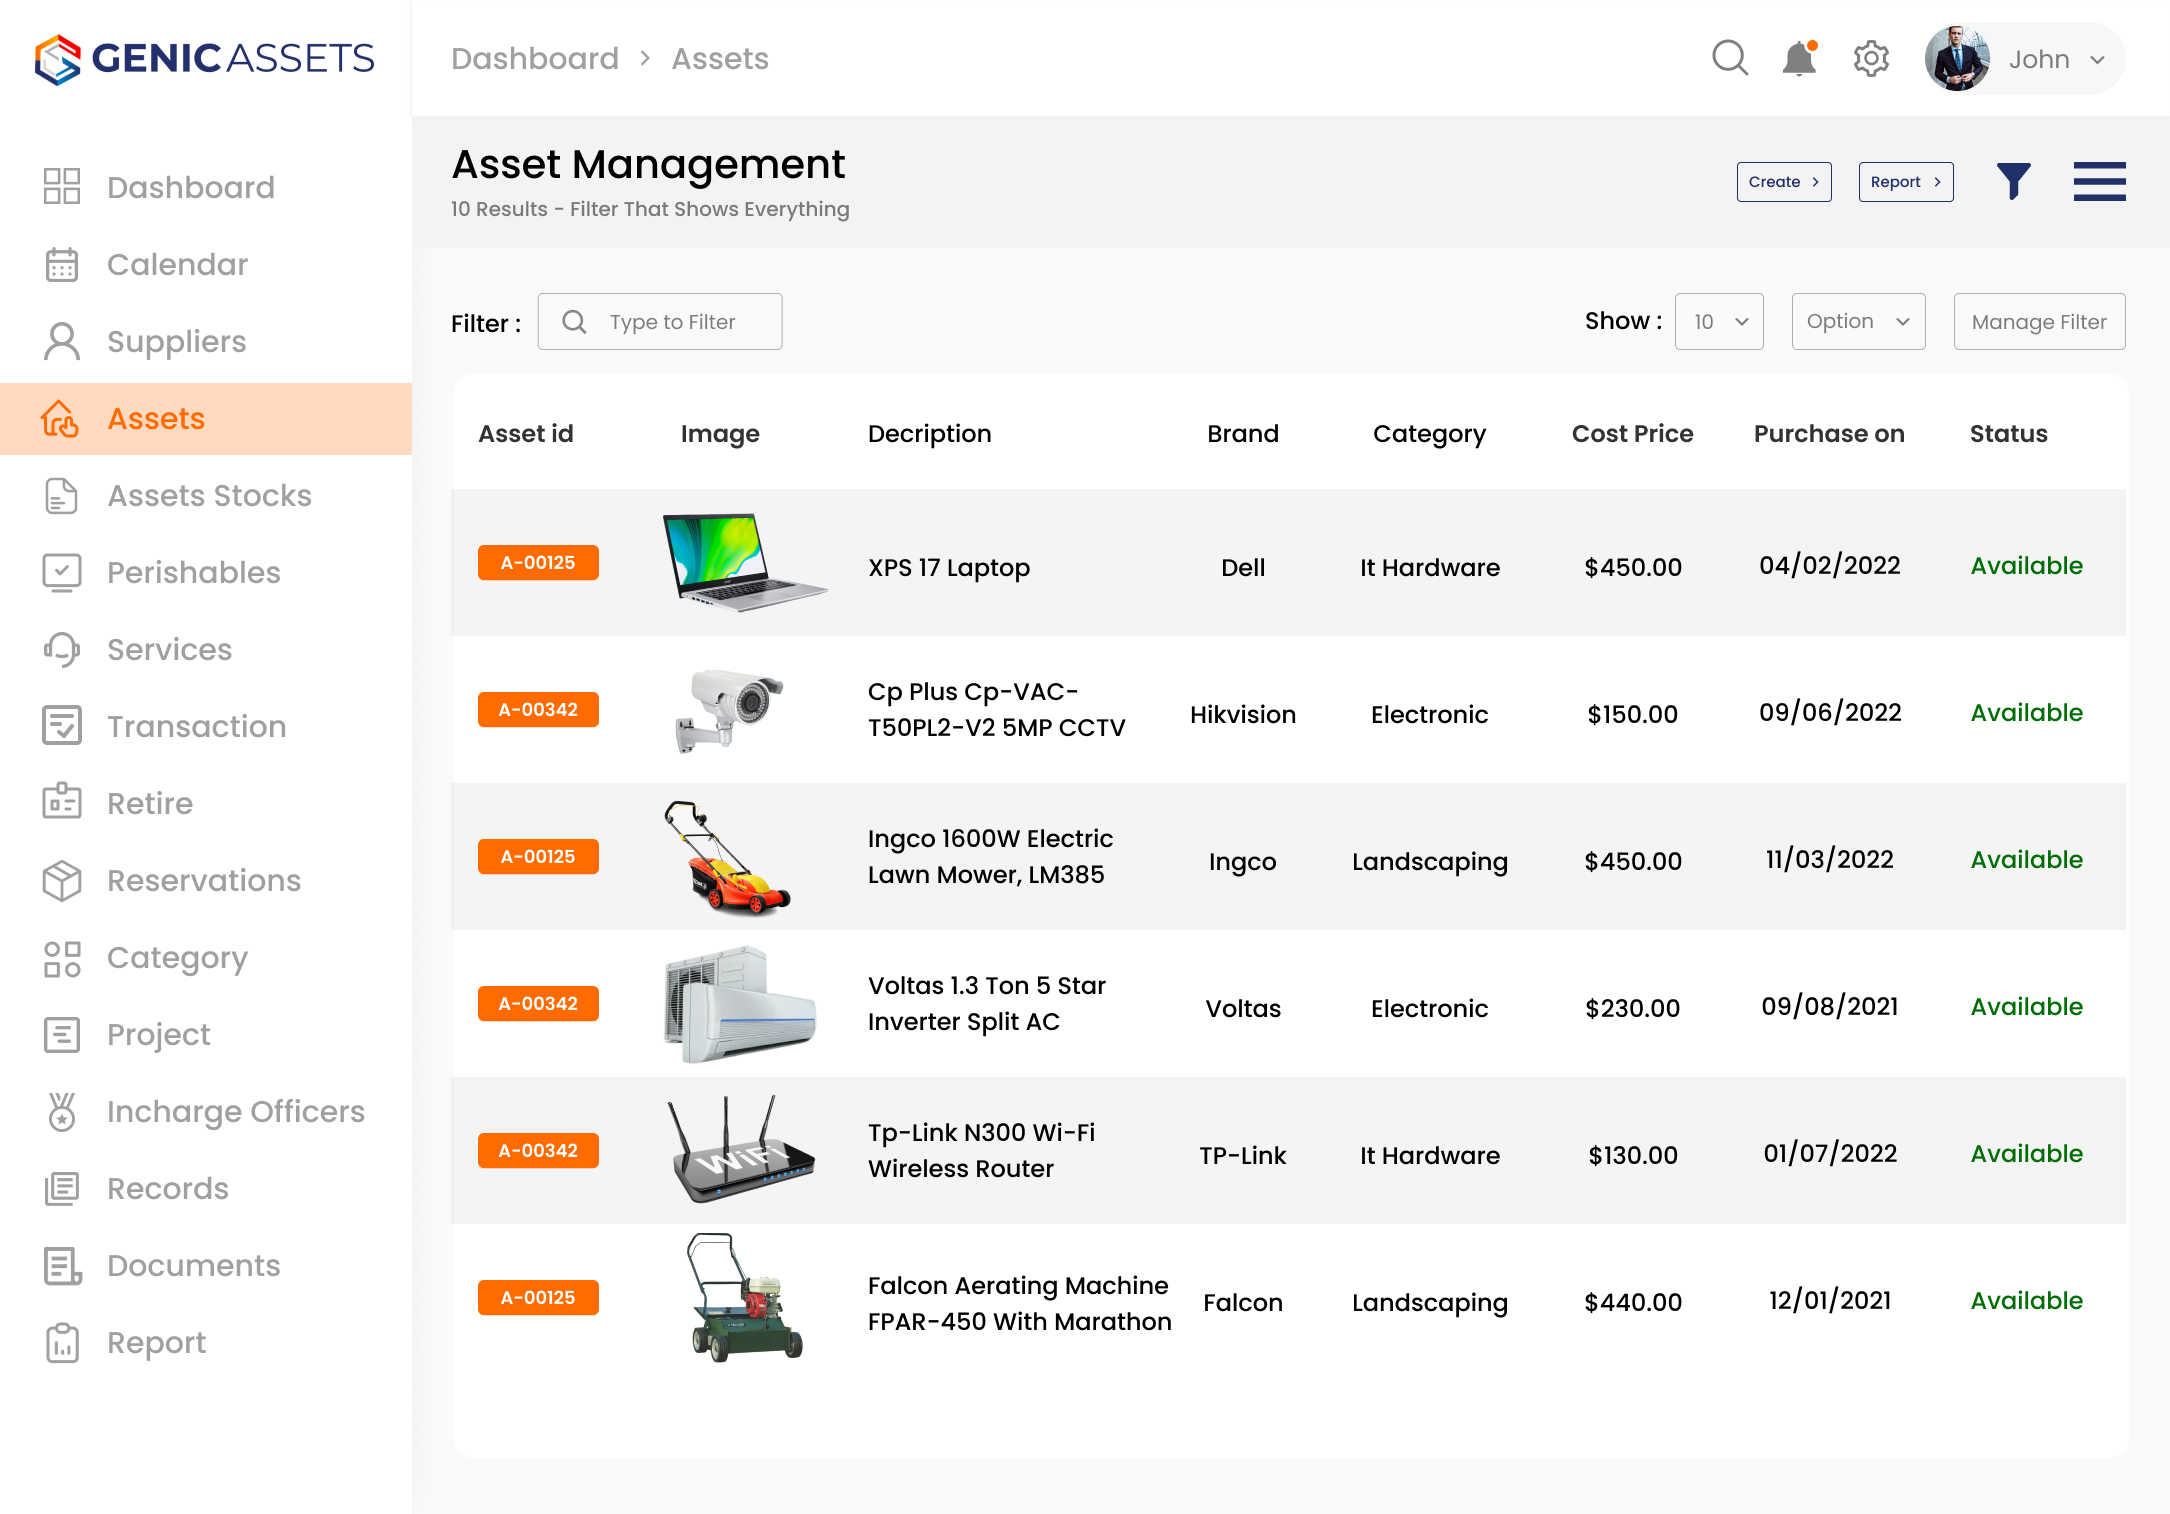This screenshot has width=2170, height=1514.
Task: Click the Reservations box icon
Action: point(62,880)
